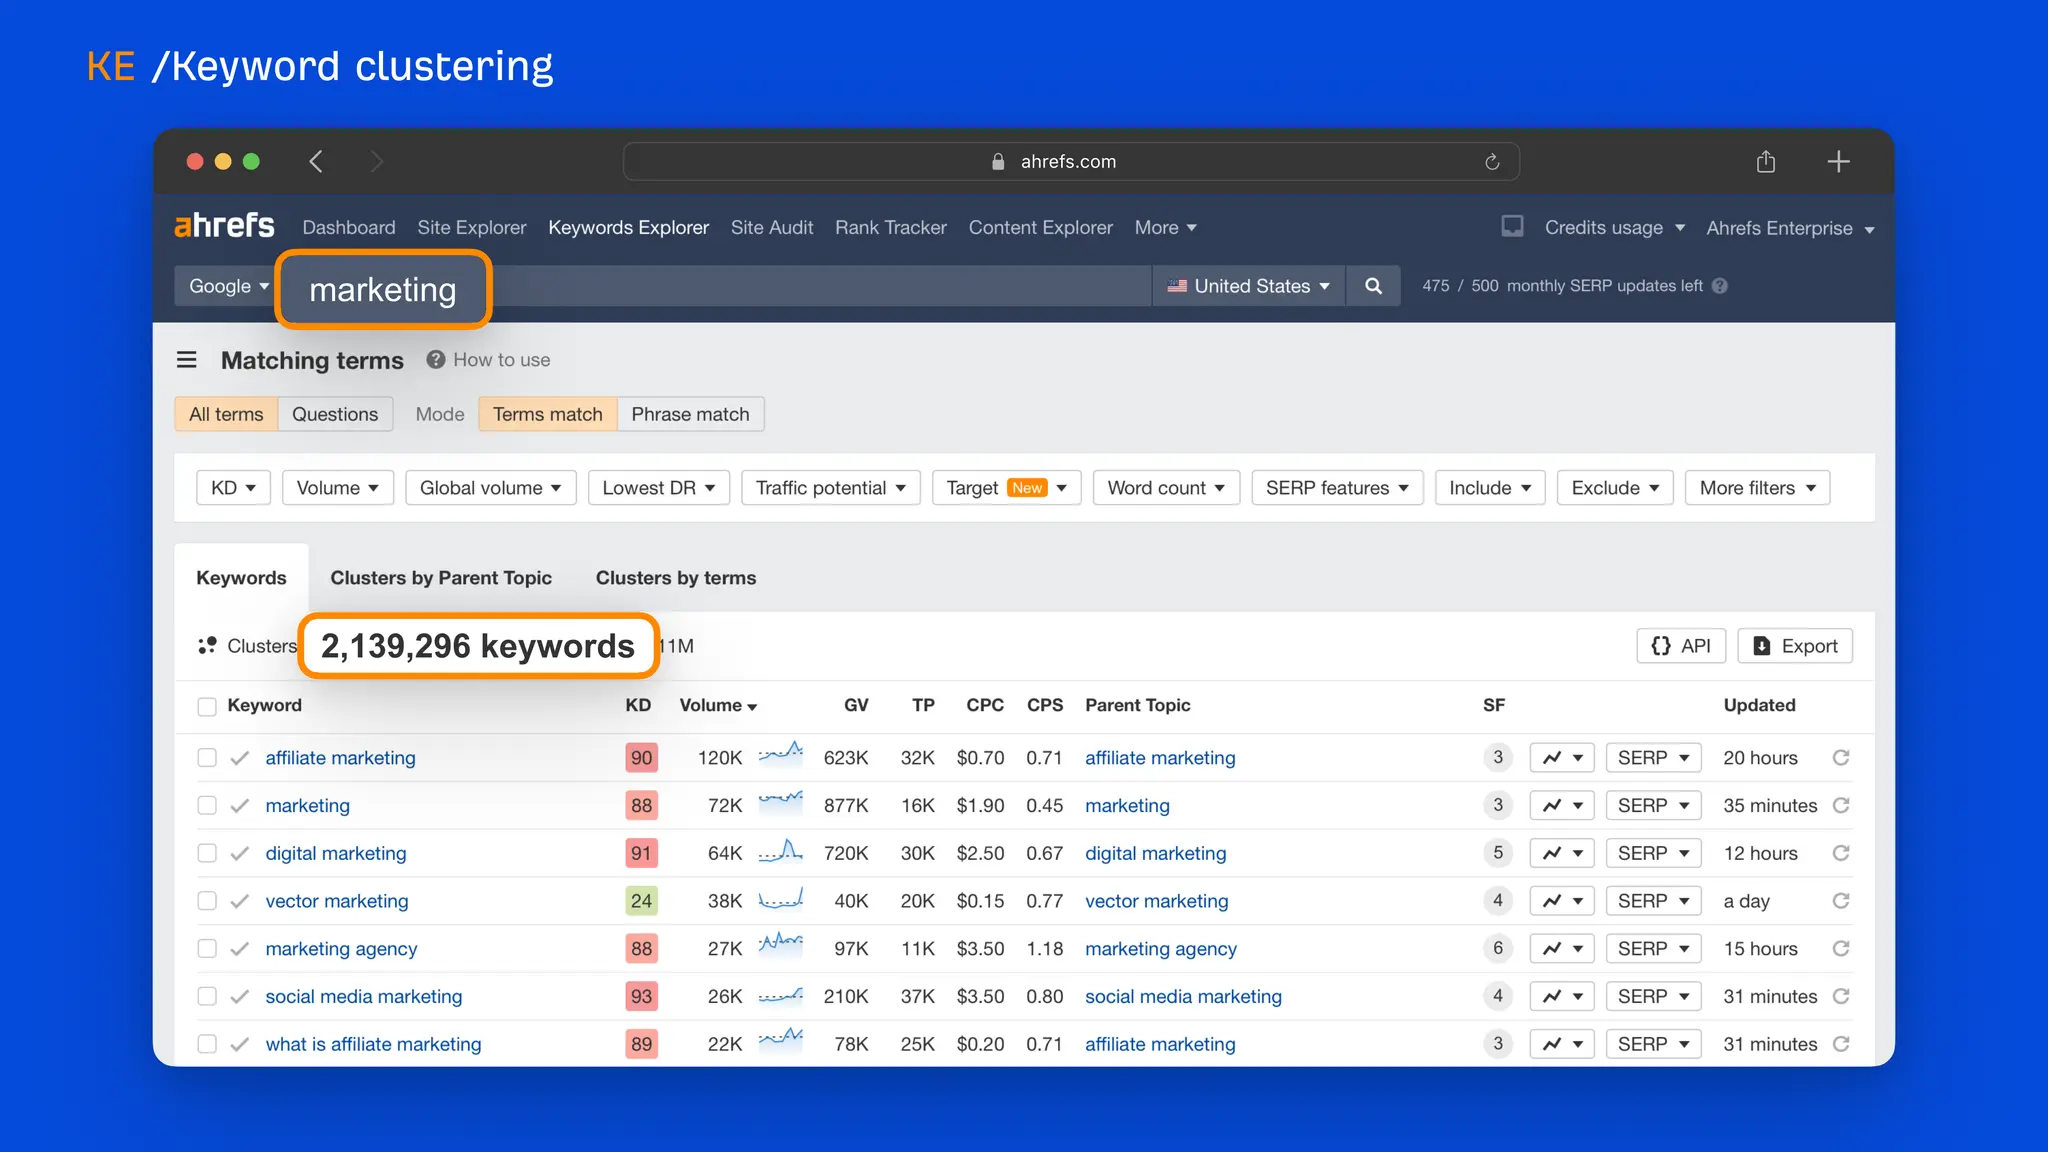Viewport: 2048px width, 1152px height.
Task: Sort by the Volume column header
Action: pyautogui.click(x=718, y=705)
